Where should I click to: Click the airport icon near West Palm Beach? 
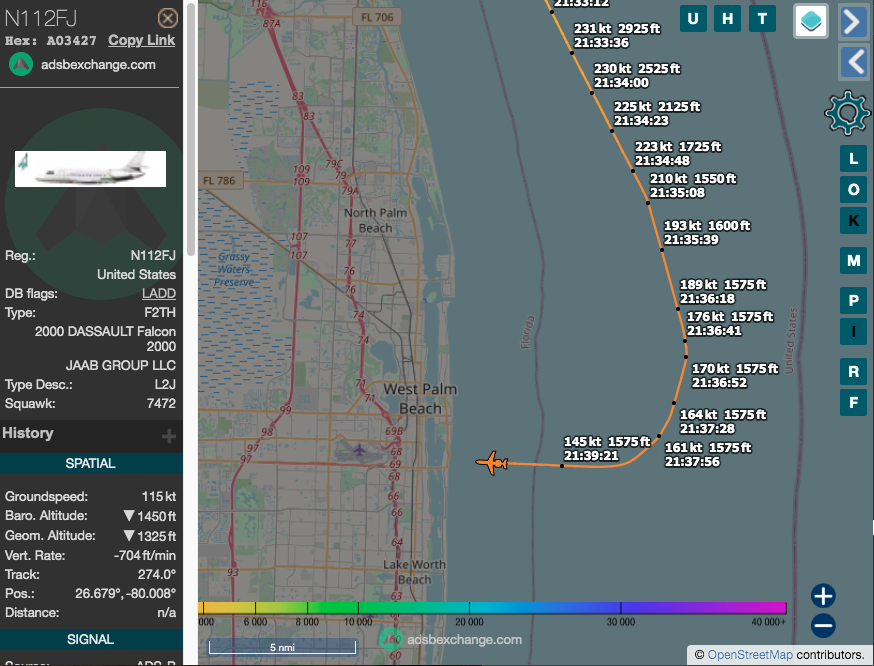[360, 449]
